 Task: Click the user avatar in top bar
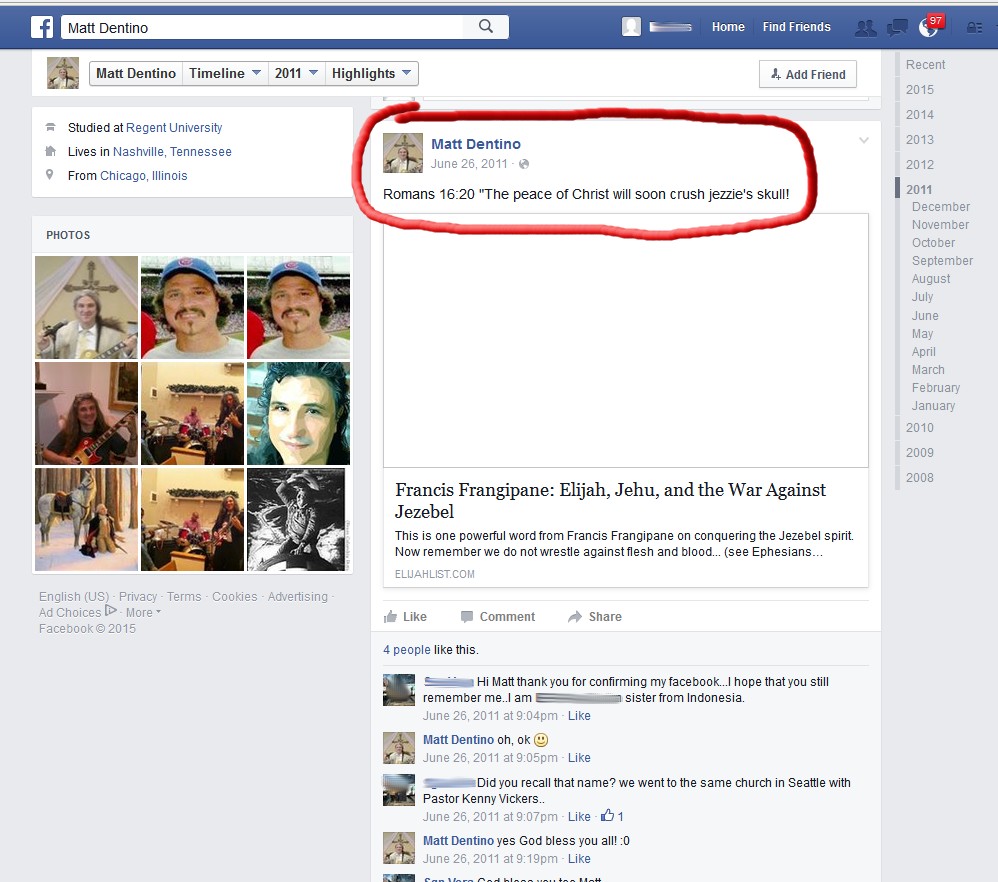click(x=631, y=27)
